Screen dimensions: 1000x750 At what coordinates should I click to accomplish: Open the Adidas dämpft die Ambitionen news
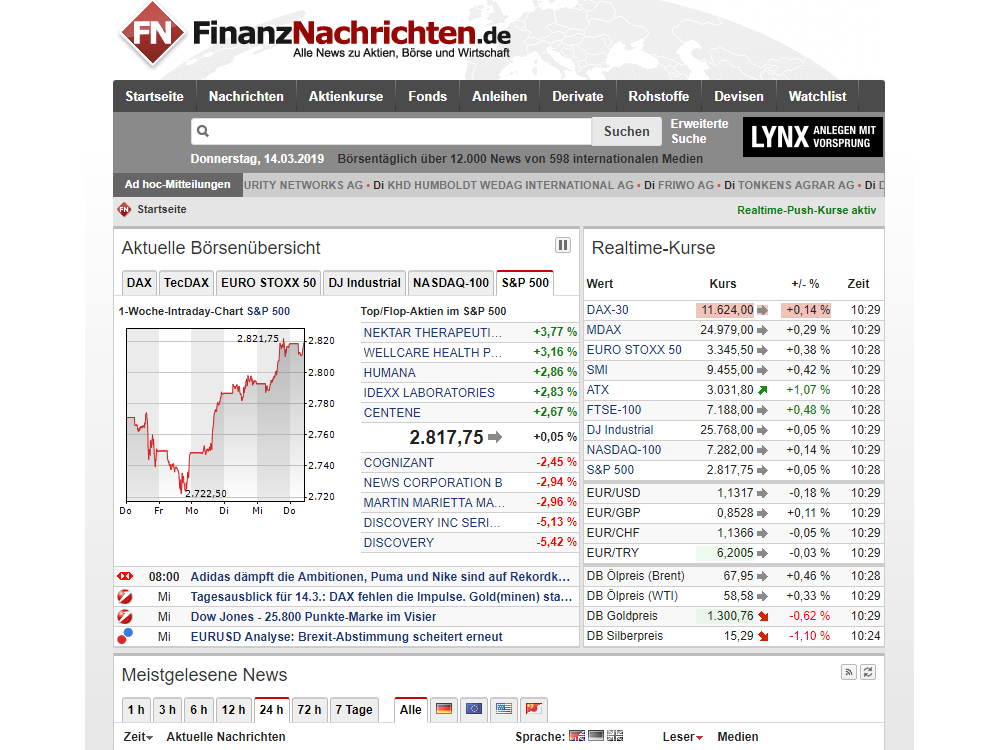[380, 577]
